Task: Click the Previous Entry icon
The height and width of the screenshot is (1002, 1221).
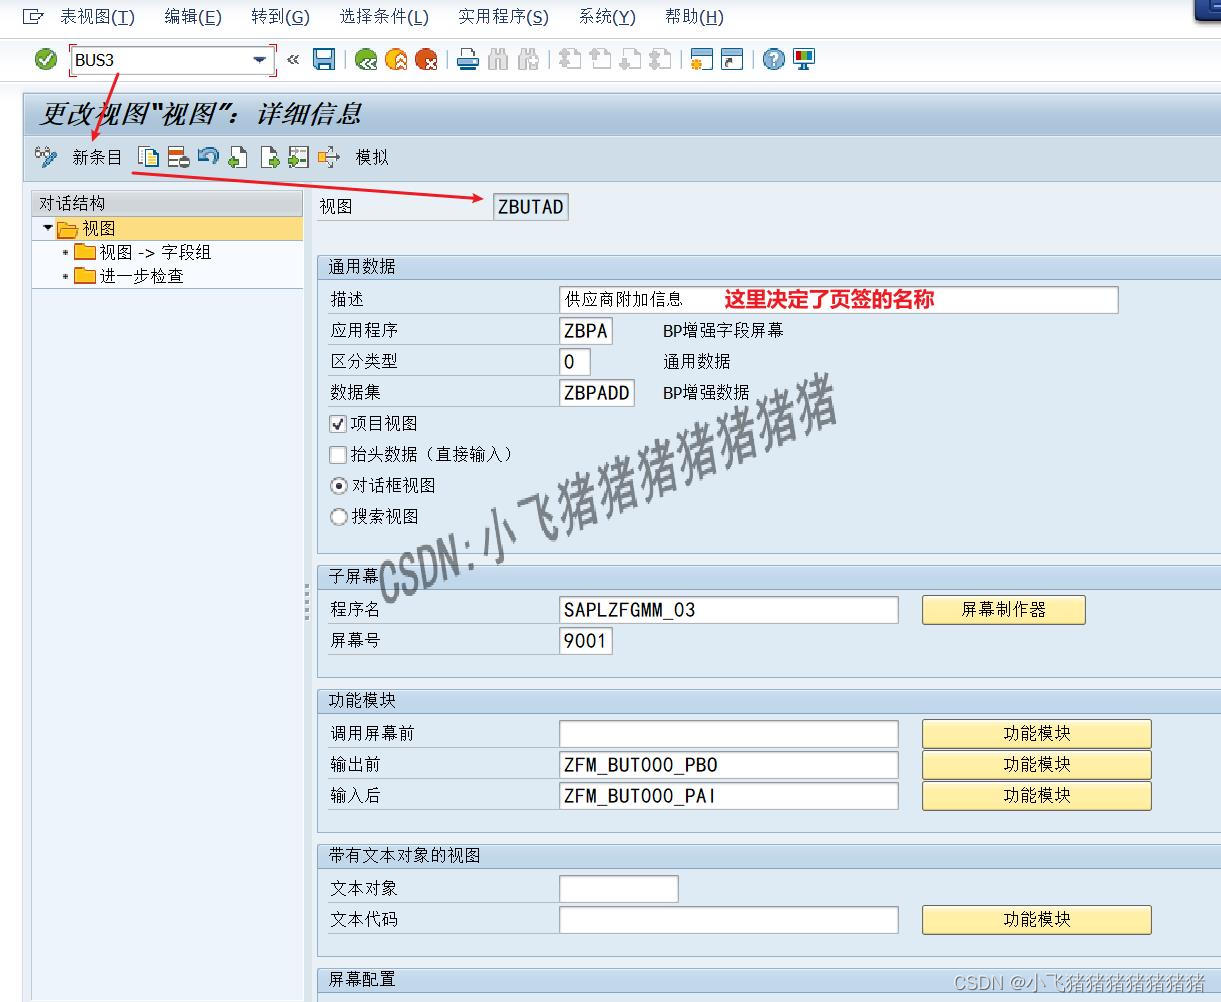Action: point(238,157)
